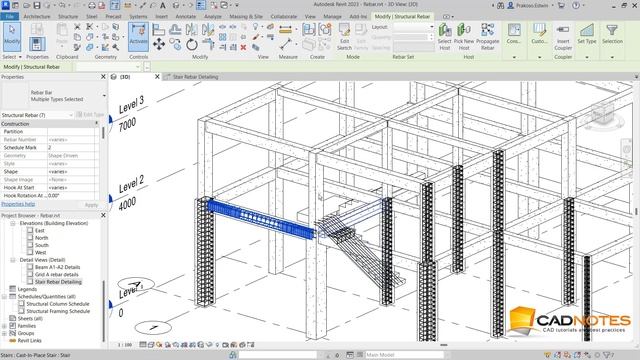Click the Propagate Rebar tool

click(x=487, y=37)
